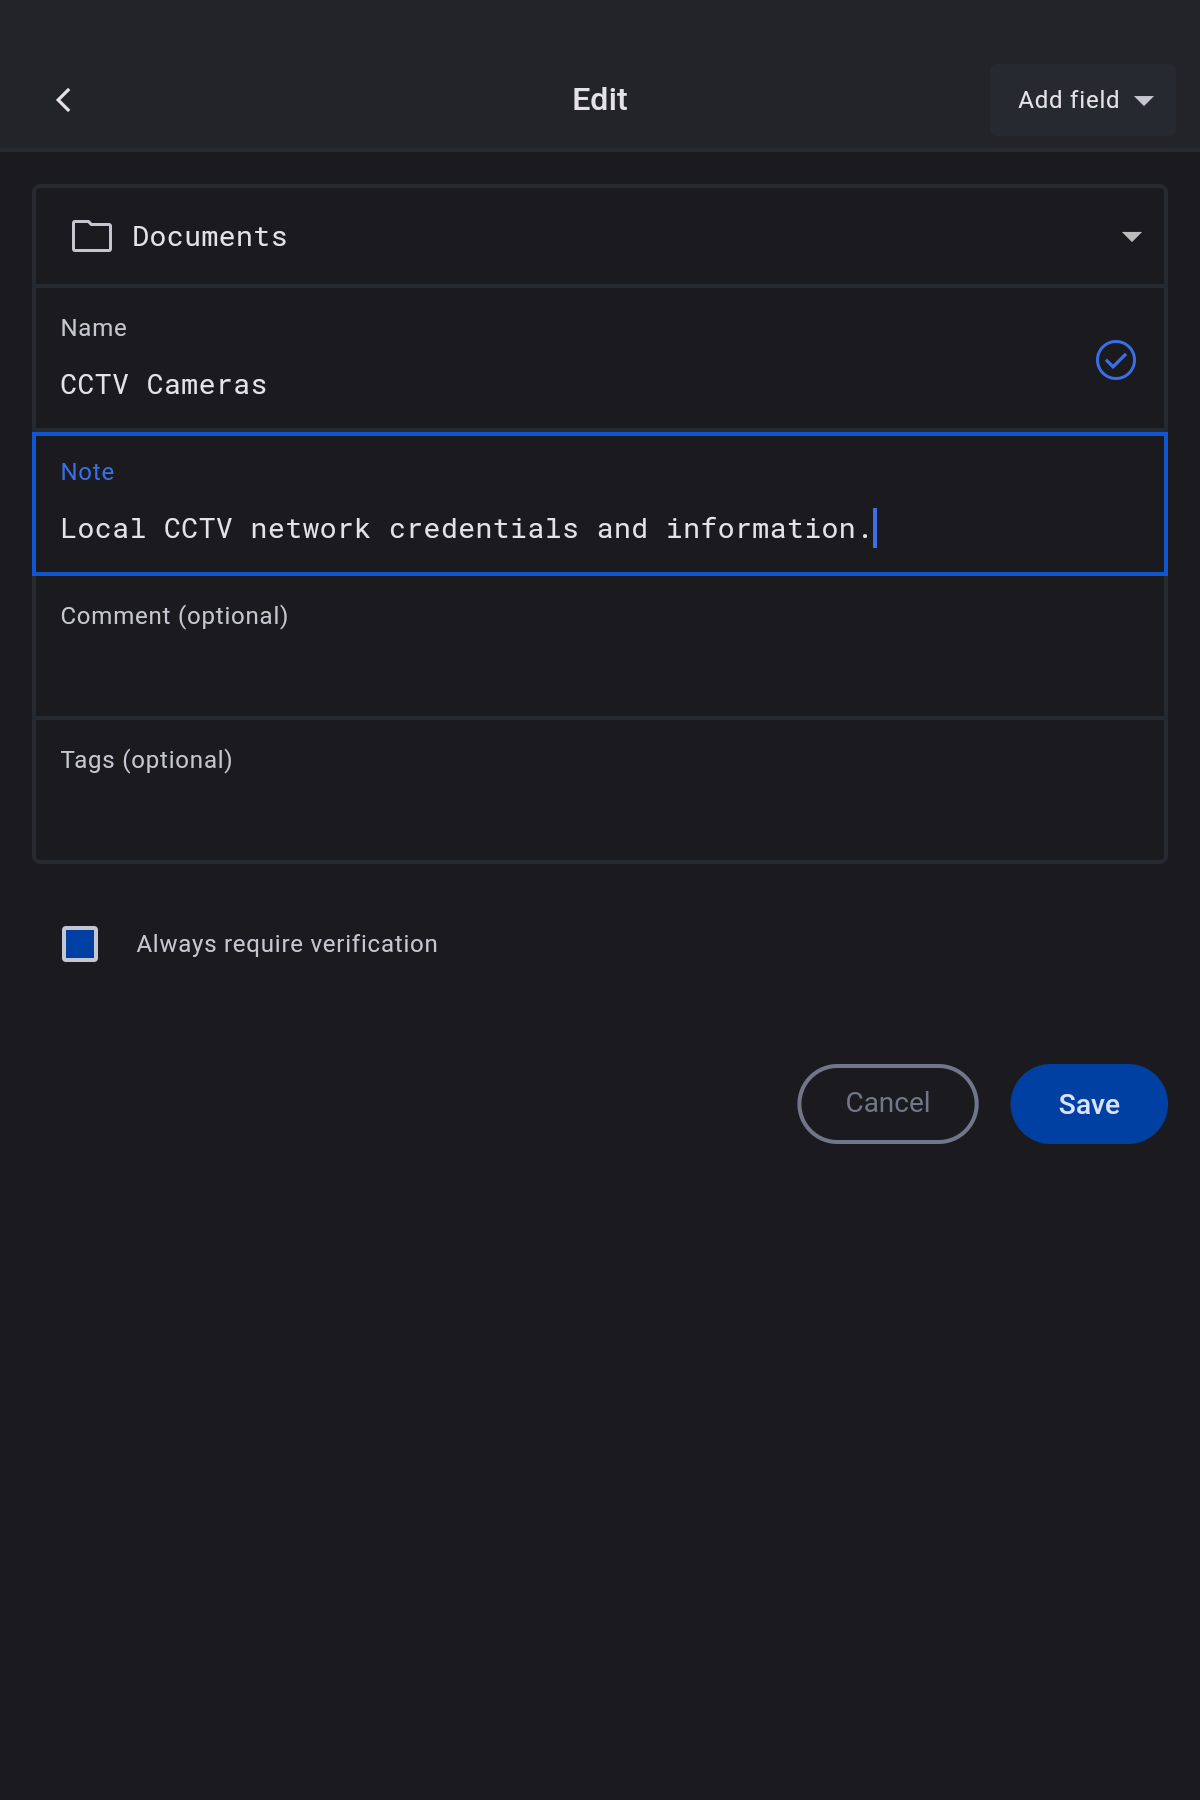Click the Name field label

click(x=94, y=328)
